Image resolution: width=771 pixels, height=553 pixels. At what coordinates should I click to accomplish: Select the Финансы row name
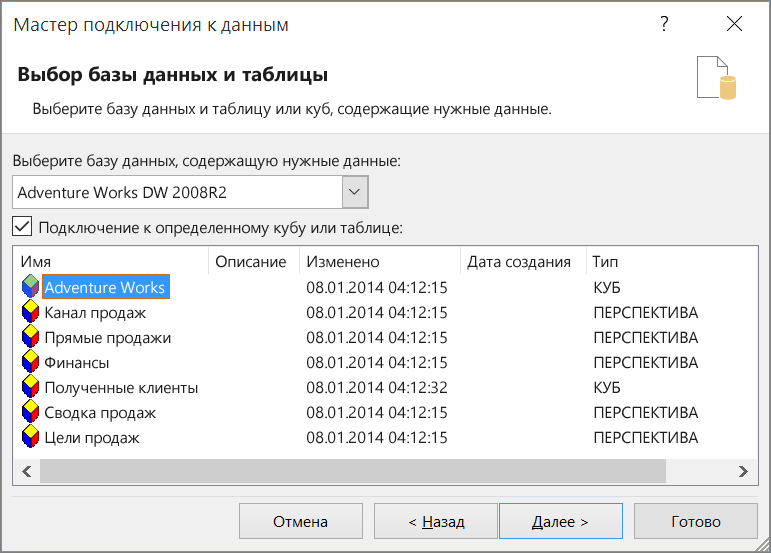click(77, 362)
